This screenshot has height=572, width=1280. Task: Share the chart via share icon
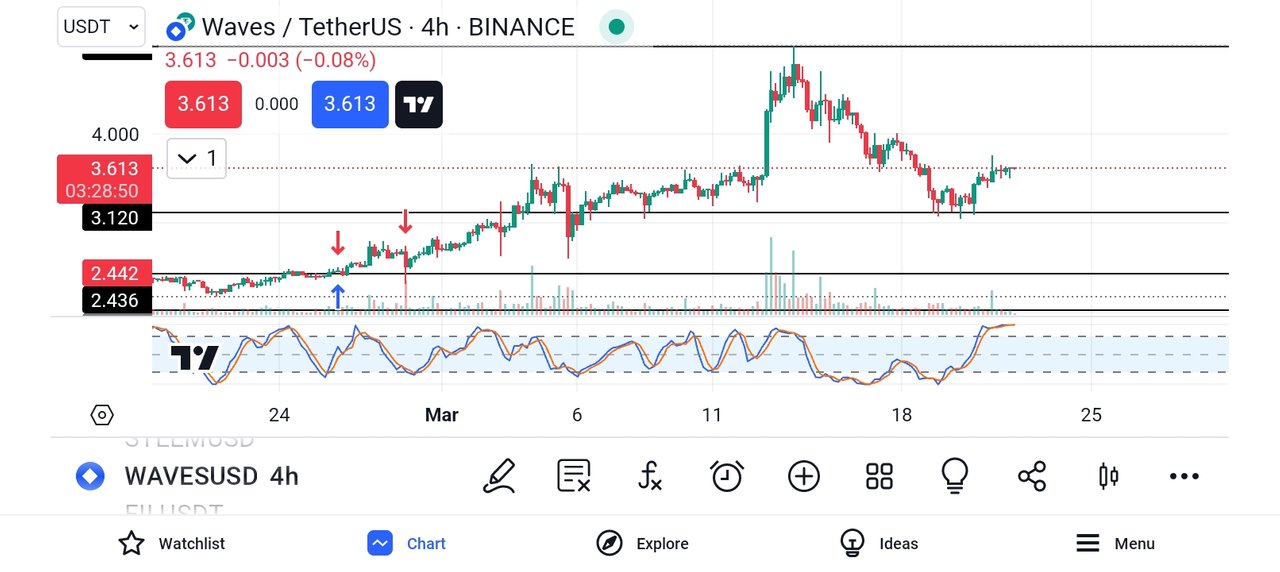[x=1032, y=476]
